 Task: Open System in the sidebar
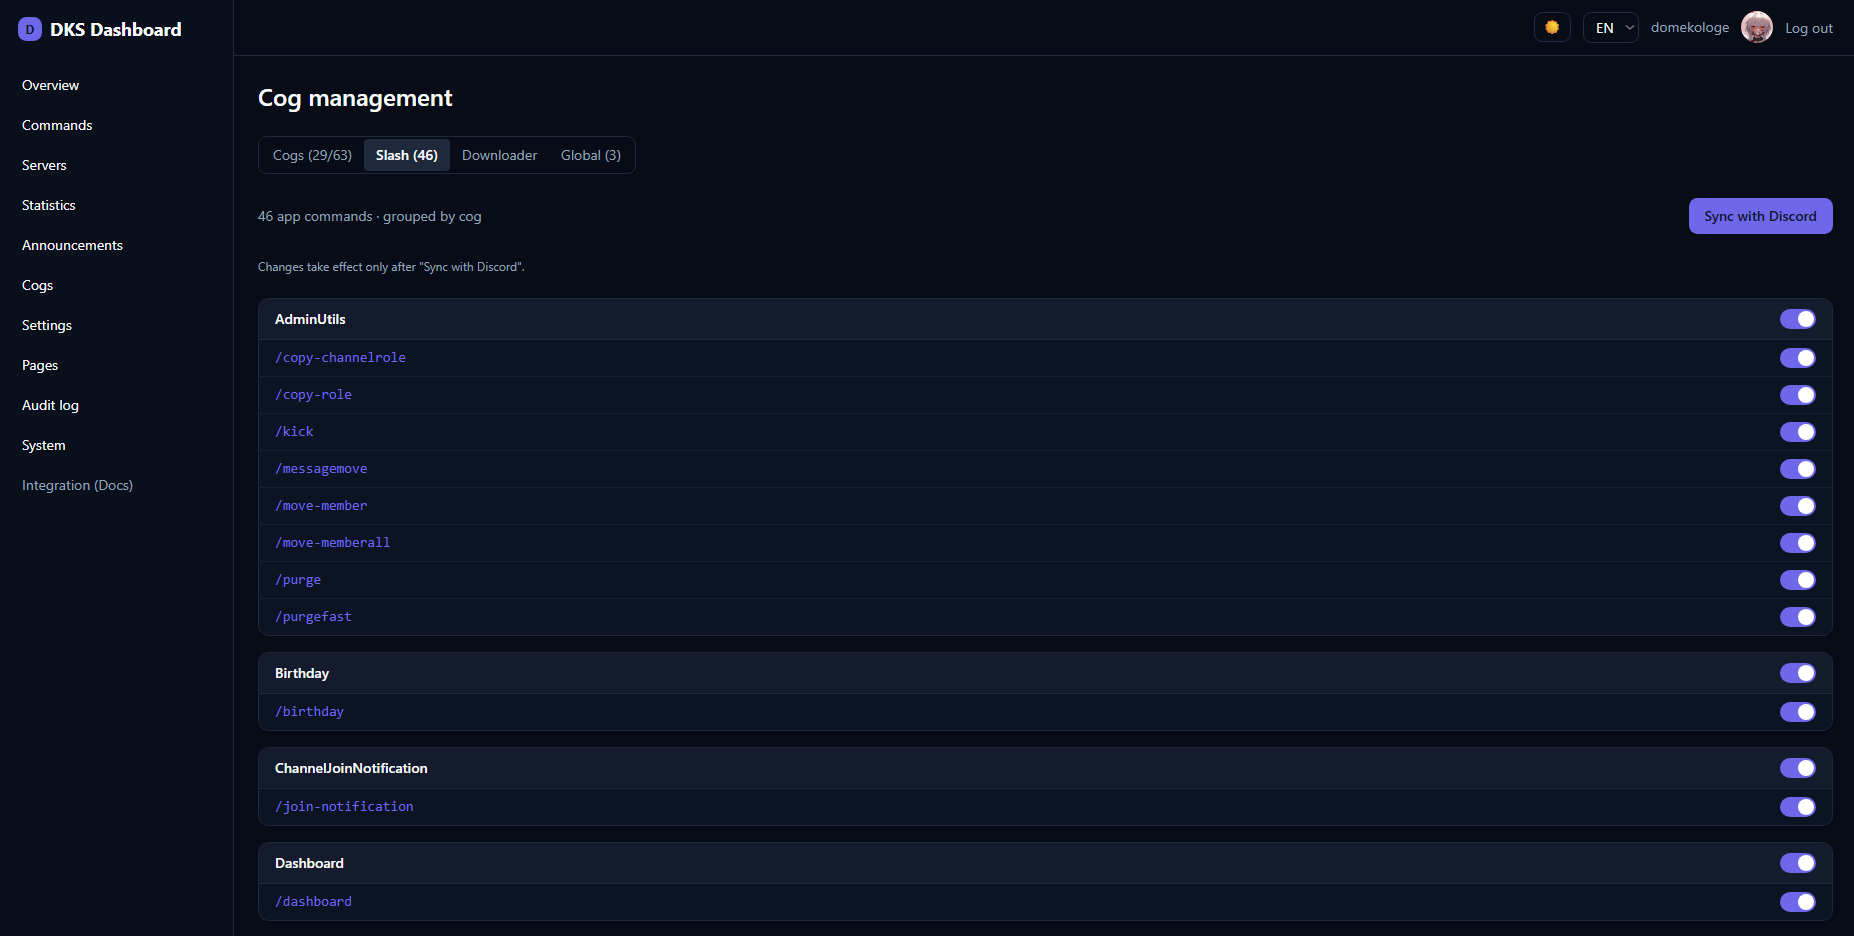click(44, 445)
